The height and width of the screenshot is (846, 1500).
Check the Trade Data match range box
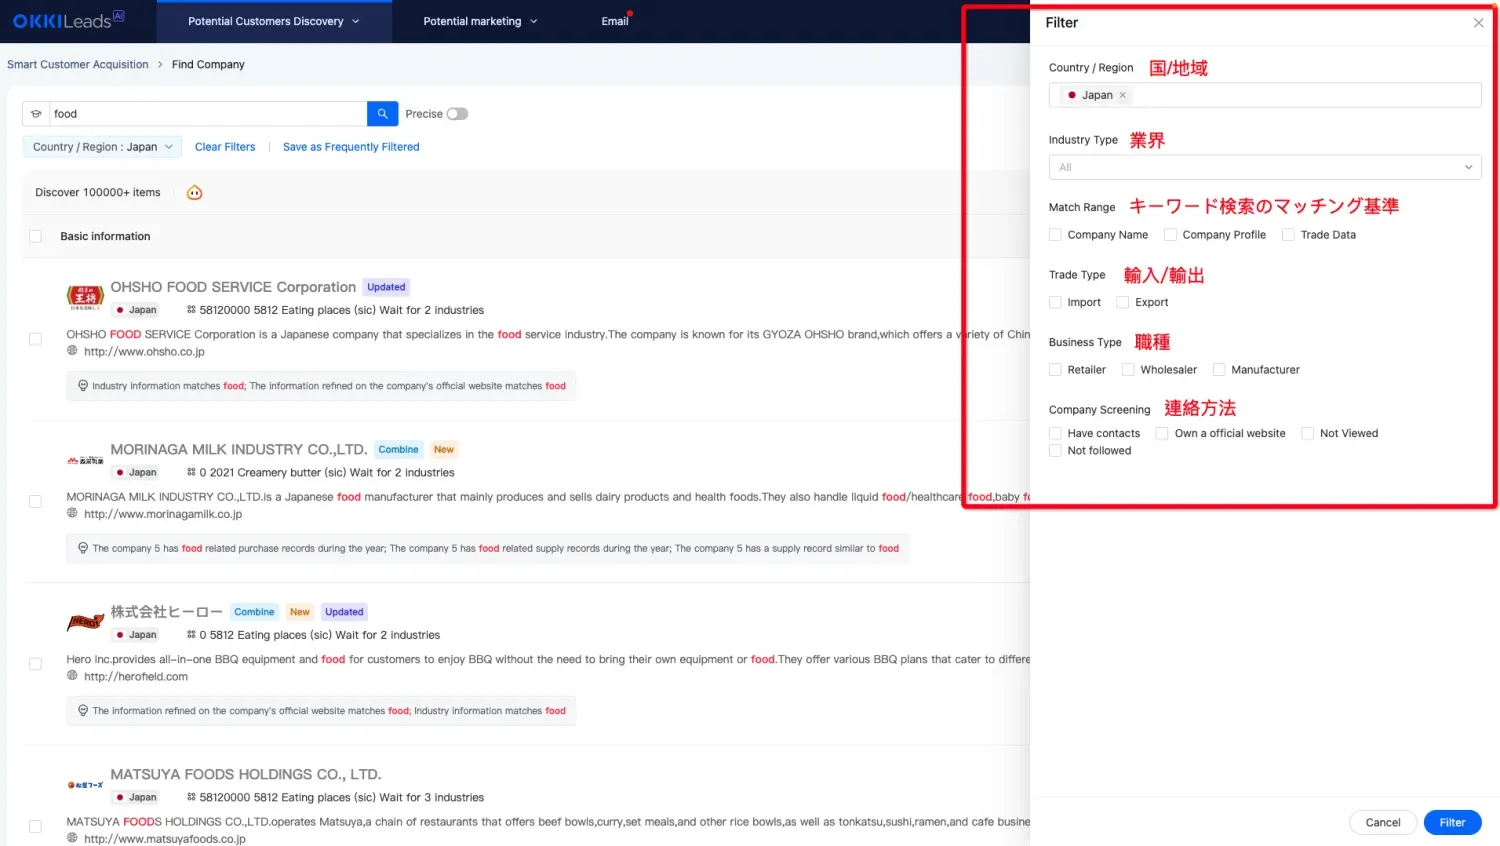(1288, 235)
